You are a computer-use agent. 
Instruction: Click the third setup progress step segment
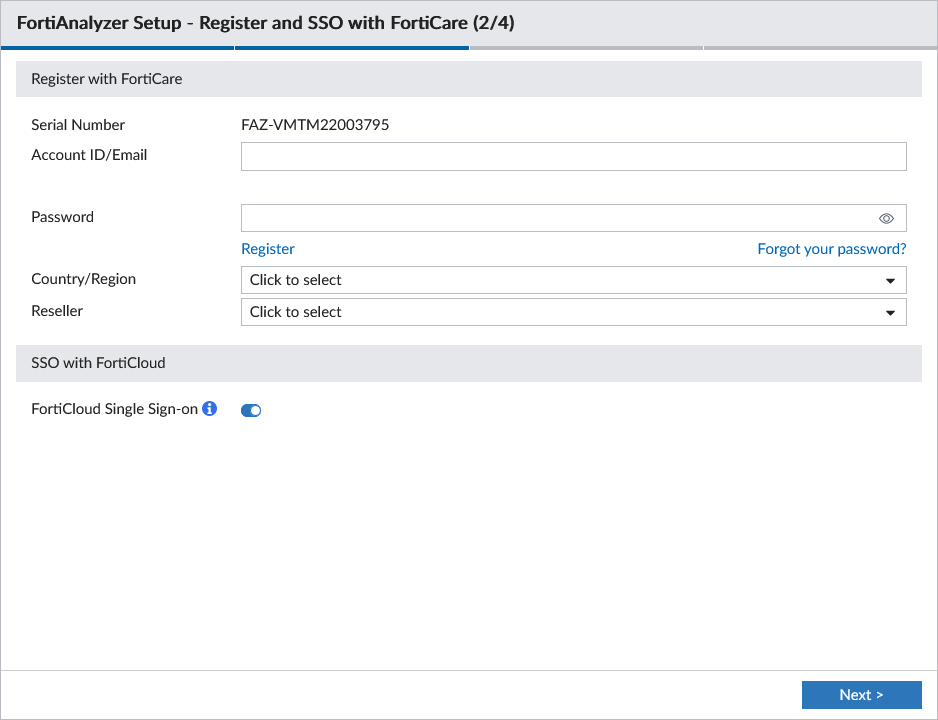[x=586, y=47]
